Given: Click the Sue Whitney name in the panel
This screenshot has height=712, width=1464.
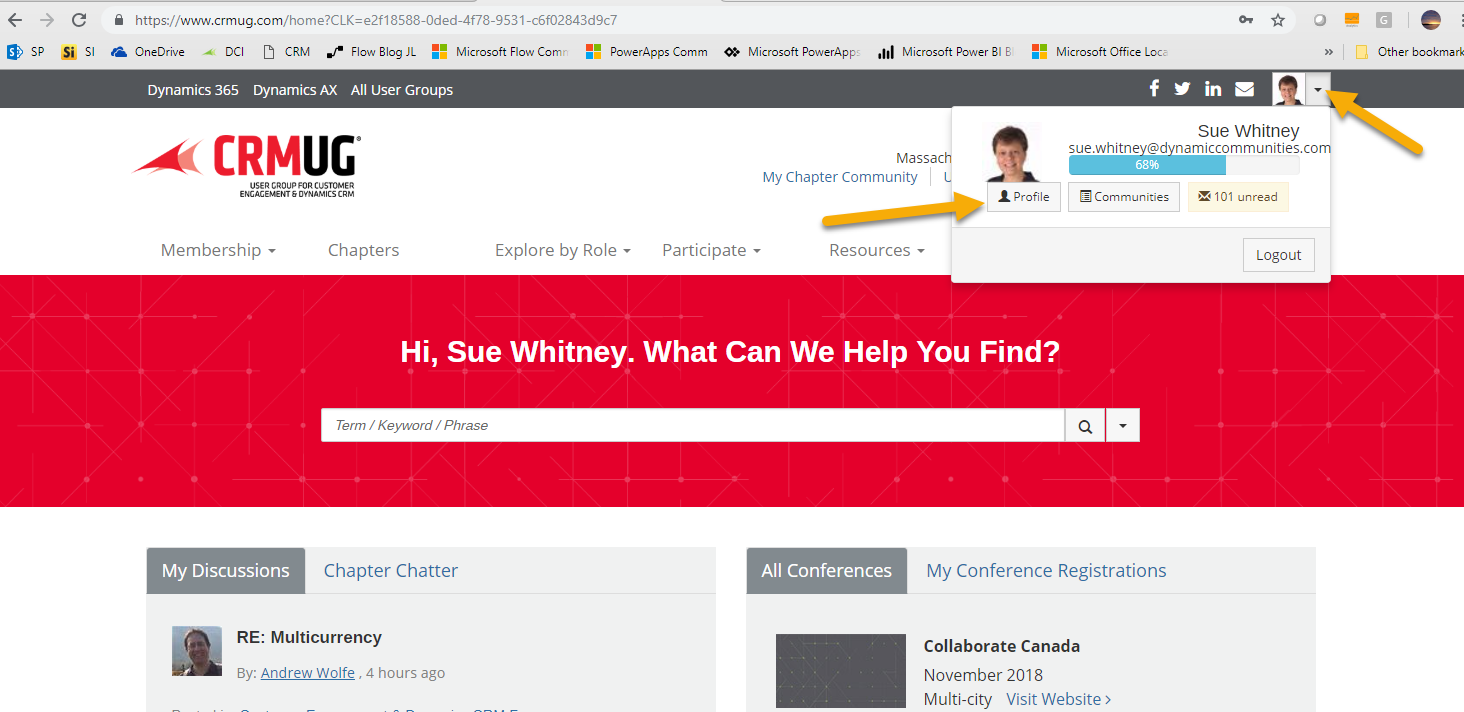Looking at the screenshot, I should [1248, 131].
